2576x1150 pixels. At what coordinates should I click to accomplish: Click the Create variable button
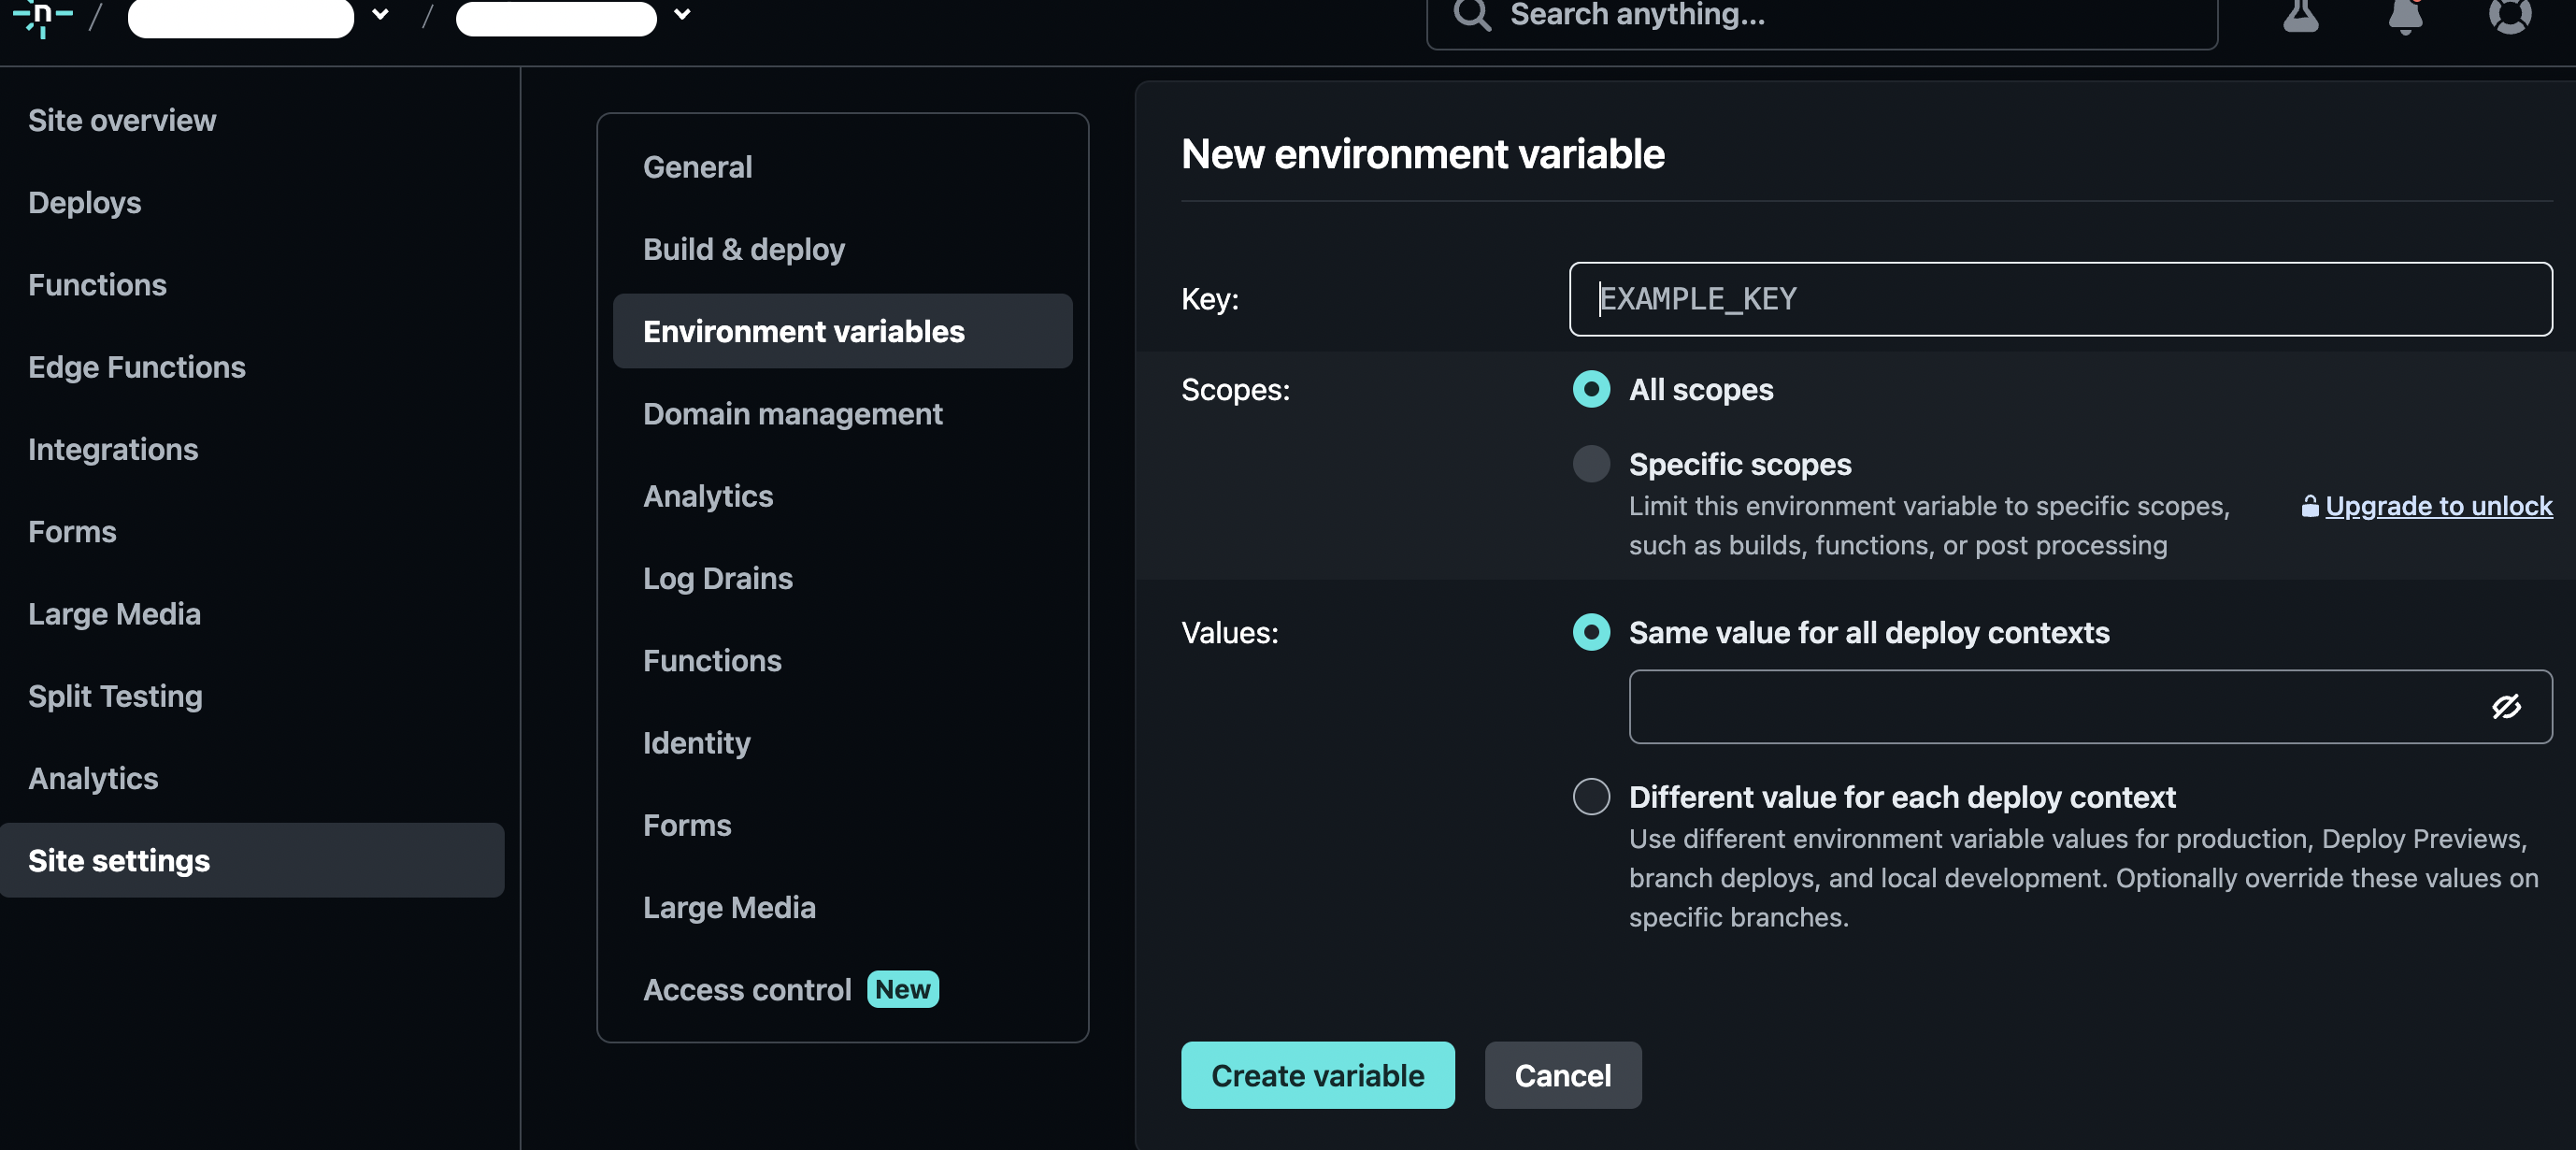(x=1317, y=1075)
